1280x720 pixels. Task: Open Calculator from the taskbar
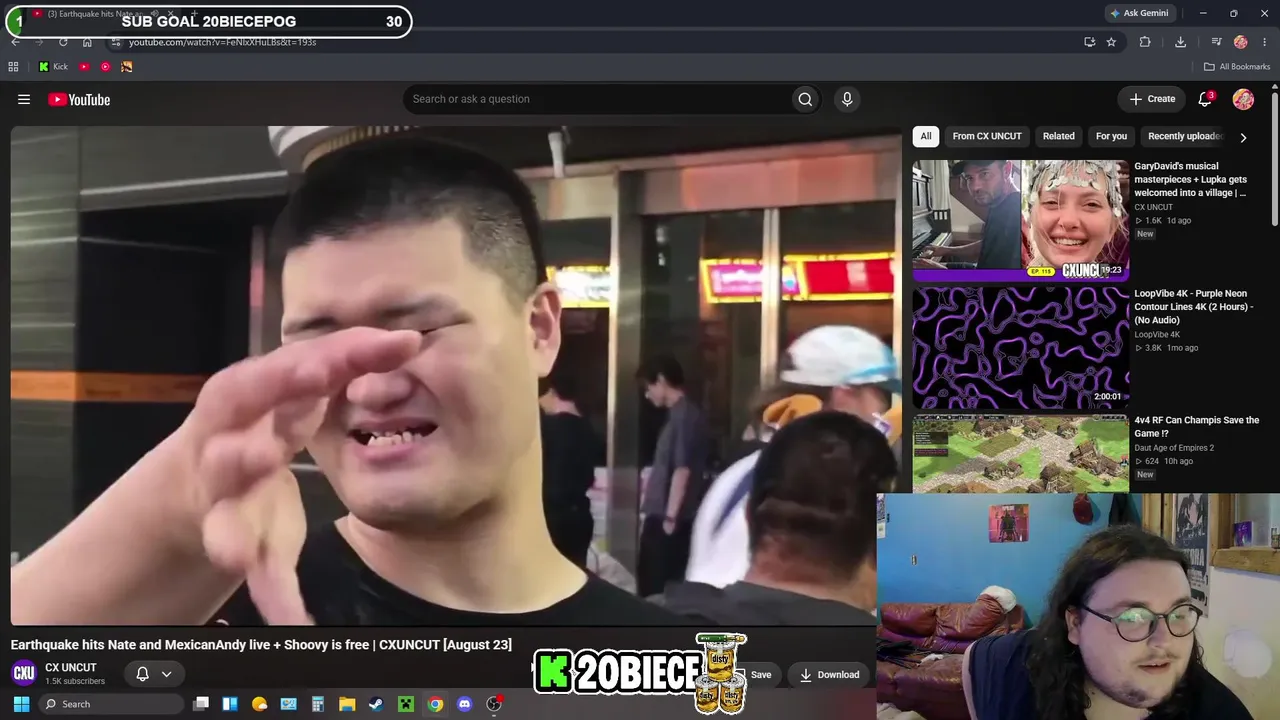[318, 704]
